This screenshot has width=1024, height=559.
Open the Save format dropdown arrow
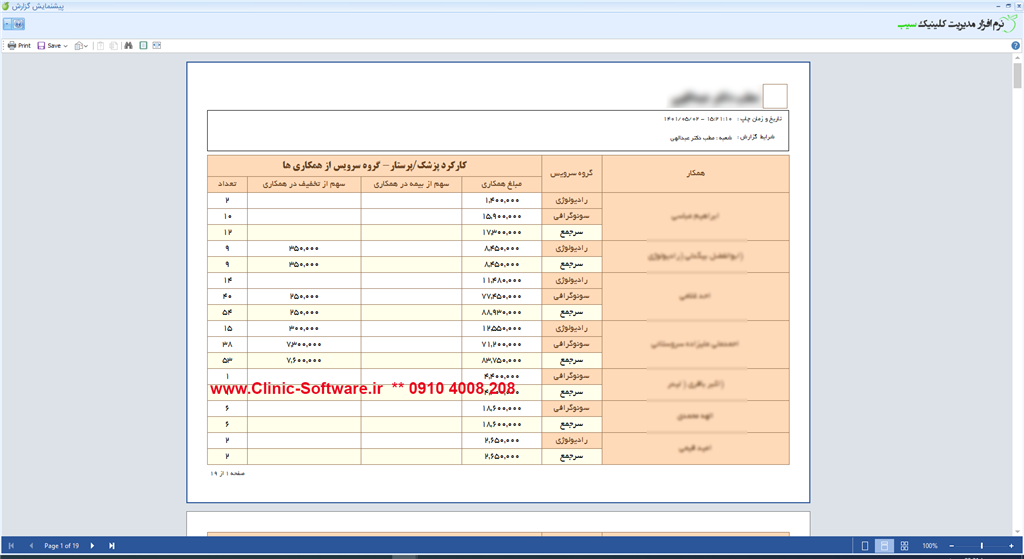point(65,46)
